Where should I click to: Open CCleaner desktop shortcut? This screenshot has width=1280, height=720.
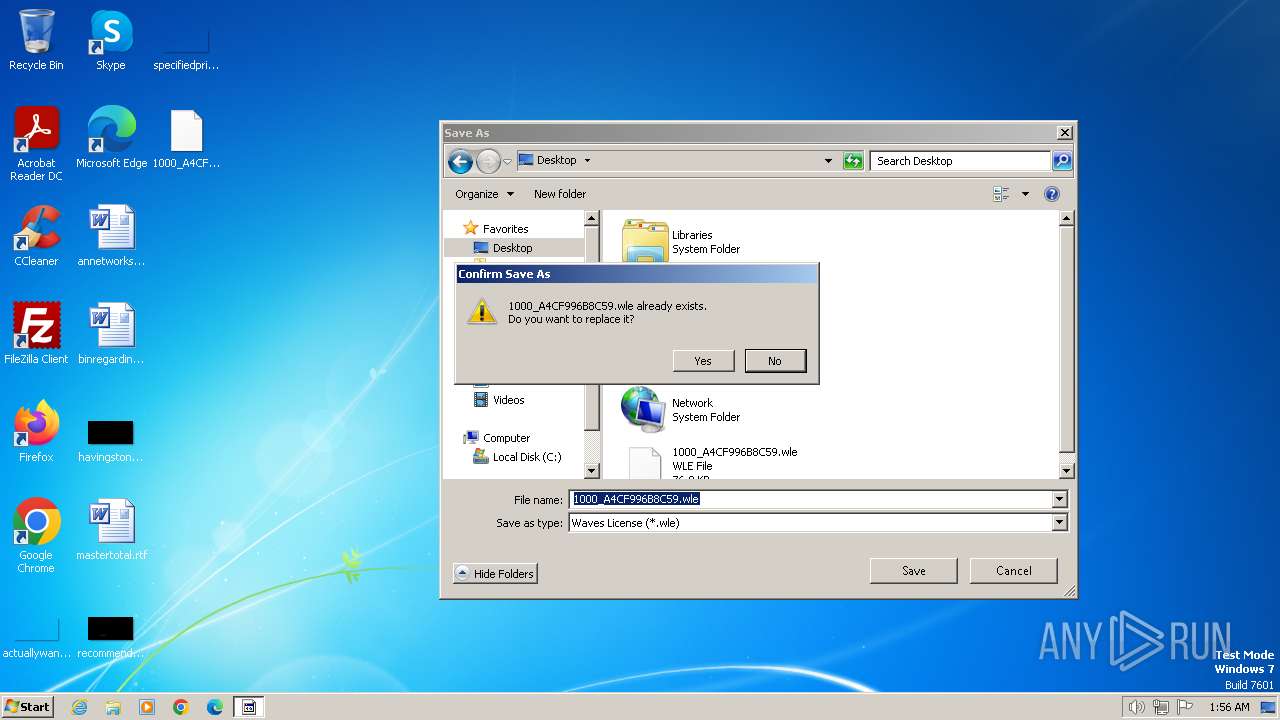(x=36, y=236)
